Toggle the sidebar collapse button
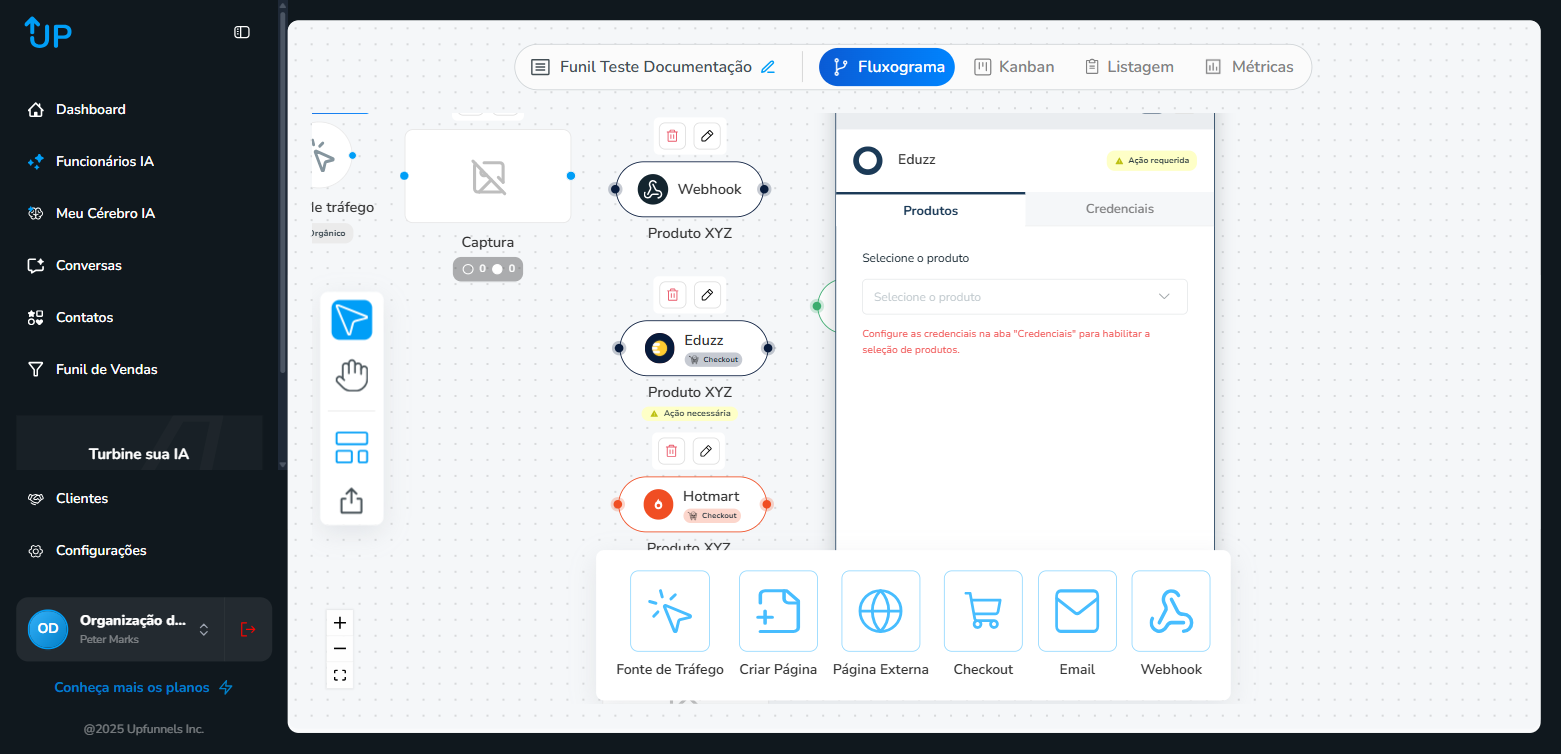 (242, 32)
